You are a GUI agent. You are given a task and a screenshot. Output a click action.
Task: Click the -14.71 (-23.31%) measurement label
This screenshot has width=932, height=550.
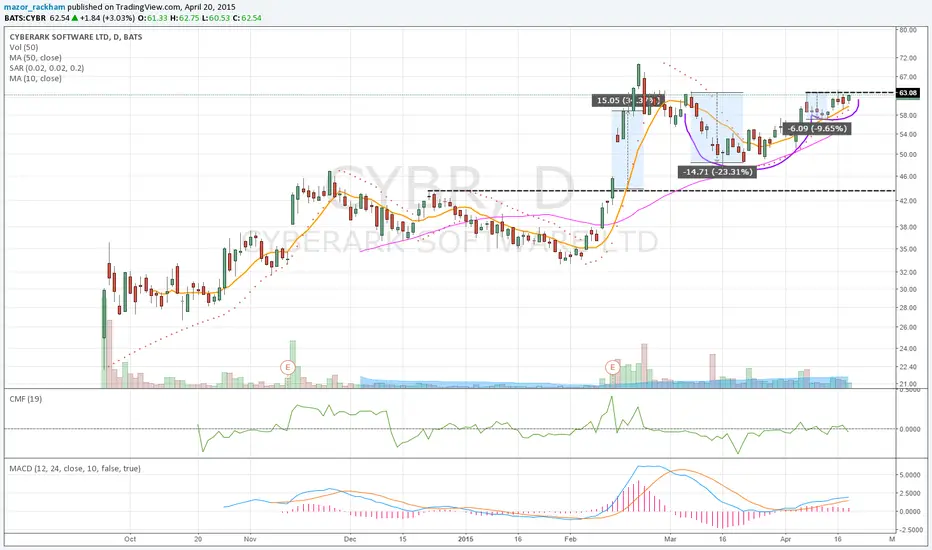(x=717, y=172)
